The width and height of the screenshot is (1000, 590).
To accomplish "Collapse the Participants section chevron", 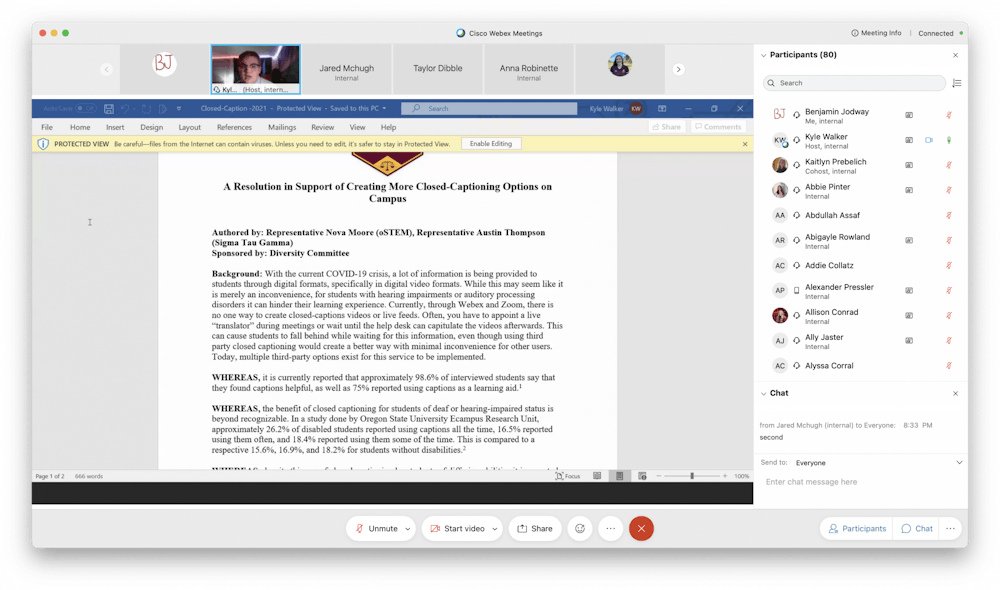I will click(x=763, y=55).
